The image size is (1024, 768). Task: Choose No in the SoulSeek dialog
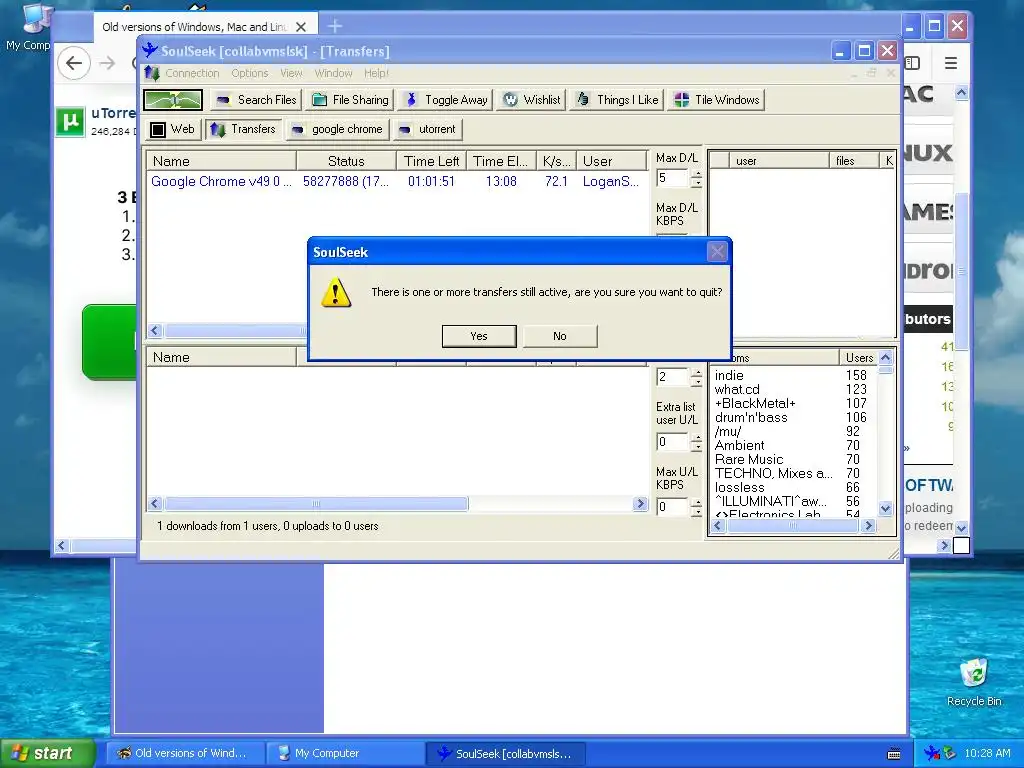click(560, 336)
